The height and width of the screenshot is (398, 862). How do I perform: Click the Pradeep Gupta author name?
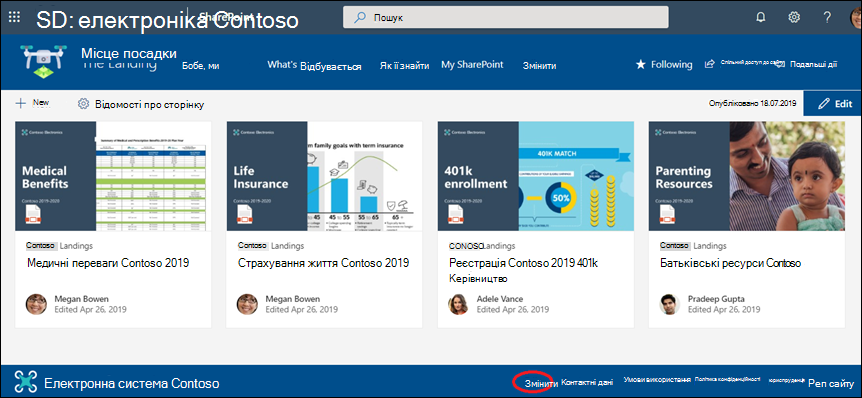coord(716,299)
